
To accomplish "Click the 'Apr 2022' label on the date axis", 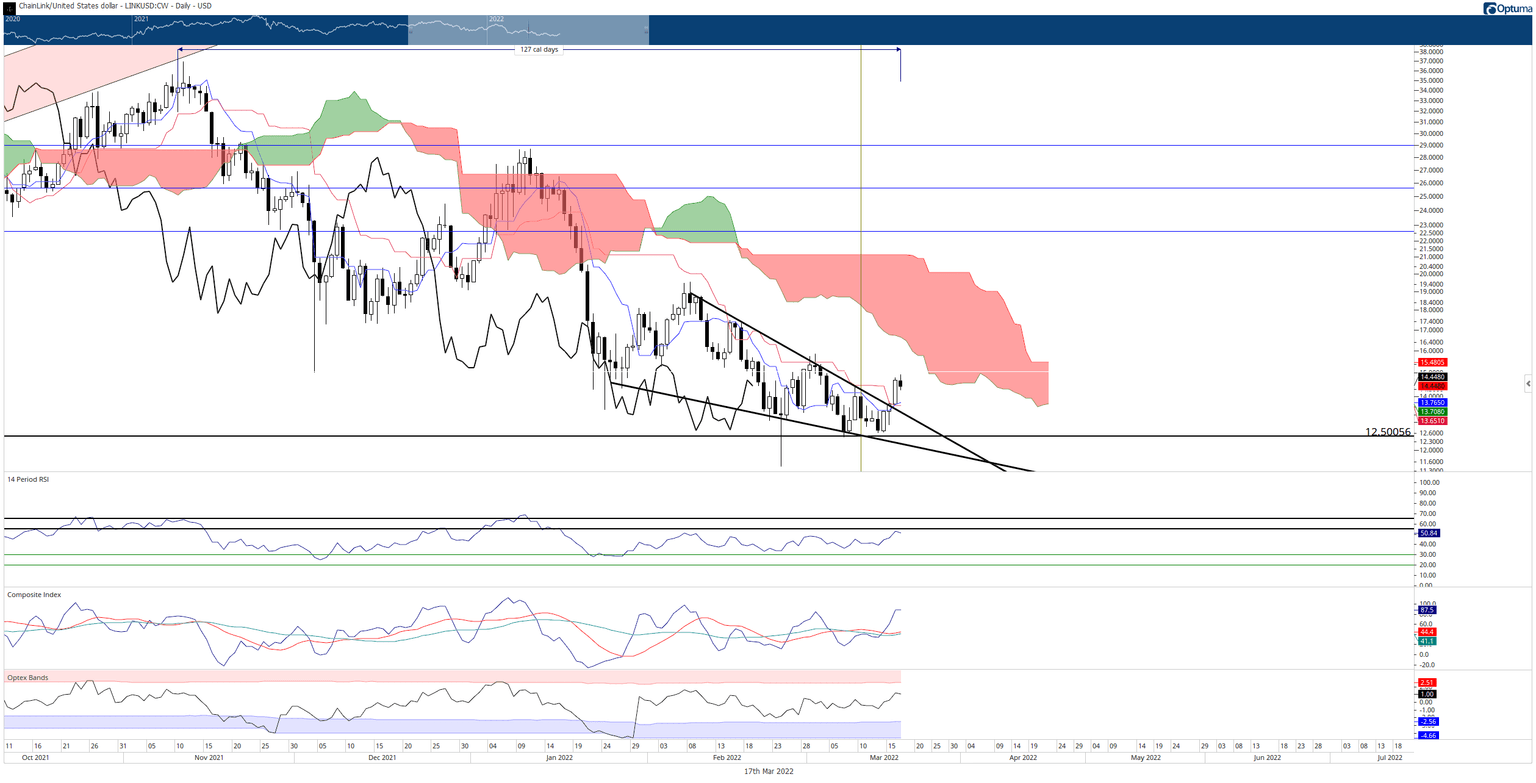I will (1023, 758).
